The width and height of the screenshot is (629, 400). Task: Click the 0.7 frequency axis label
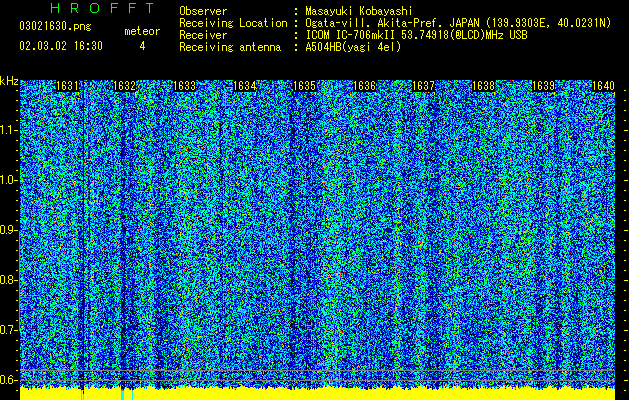click(8, 330)
